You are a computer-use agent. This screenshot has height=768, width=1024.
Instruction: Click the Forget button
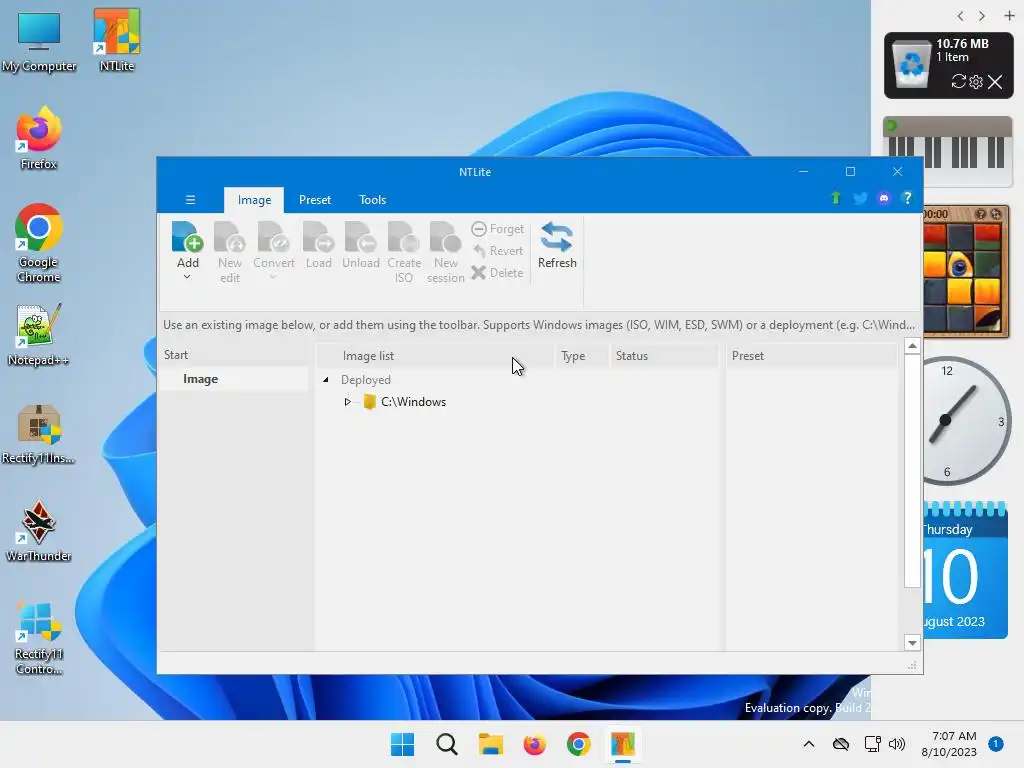click(498, 229)
